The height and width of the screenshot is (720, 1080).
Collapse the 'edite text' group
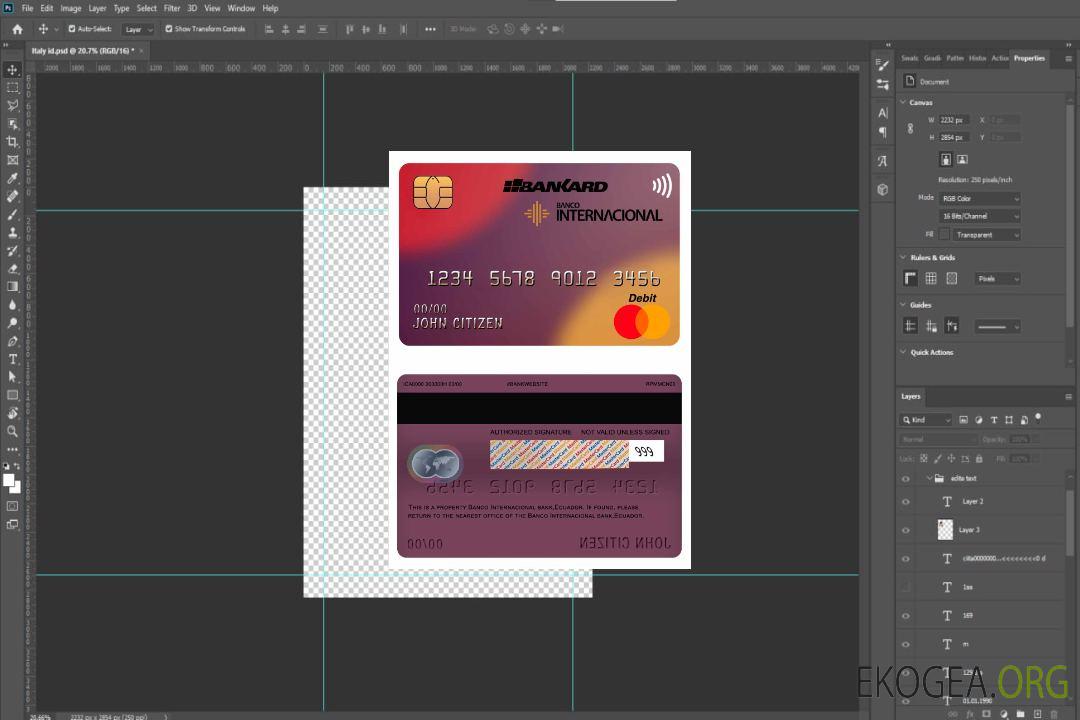point(928,478)
